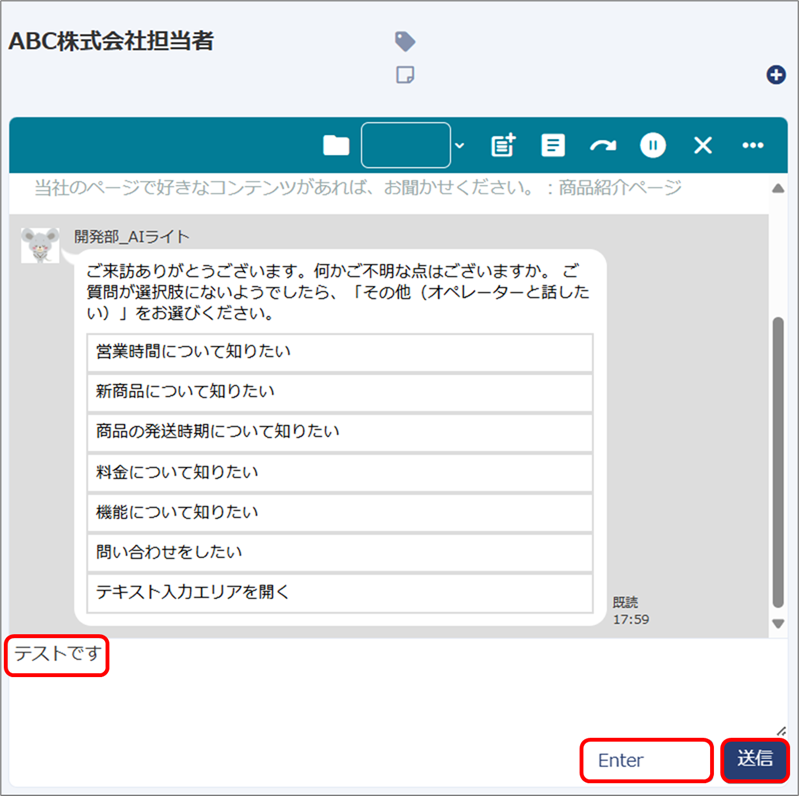This screenshot has height=796, width=799.
Task: Click the mouse avatar of 開発部_AIライト
Action: point(40,245)
